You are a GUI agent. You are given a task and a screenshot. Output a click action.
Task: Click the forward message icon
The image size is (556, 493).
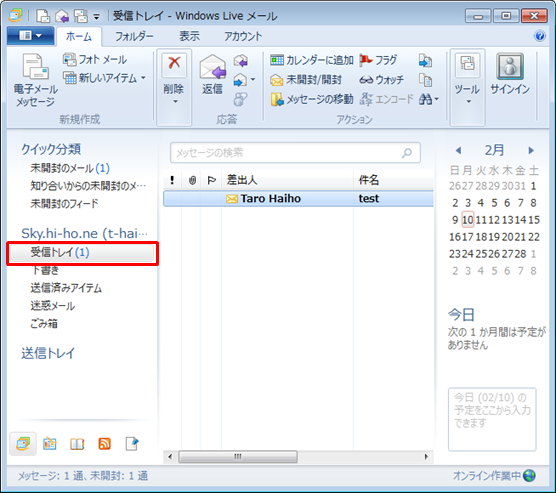[x=240, y=80]
